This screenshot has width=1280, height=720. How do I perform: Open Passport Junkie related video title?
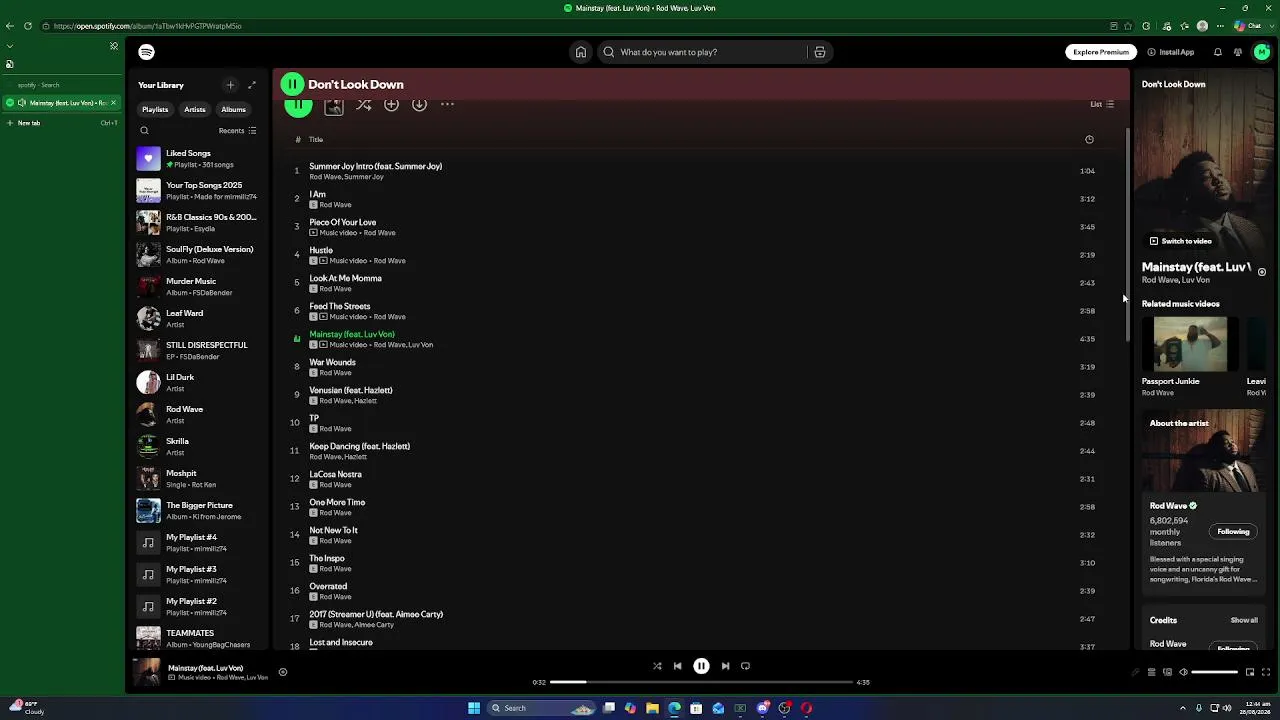(x=1170, y=381)
